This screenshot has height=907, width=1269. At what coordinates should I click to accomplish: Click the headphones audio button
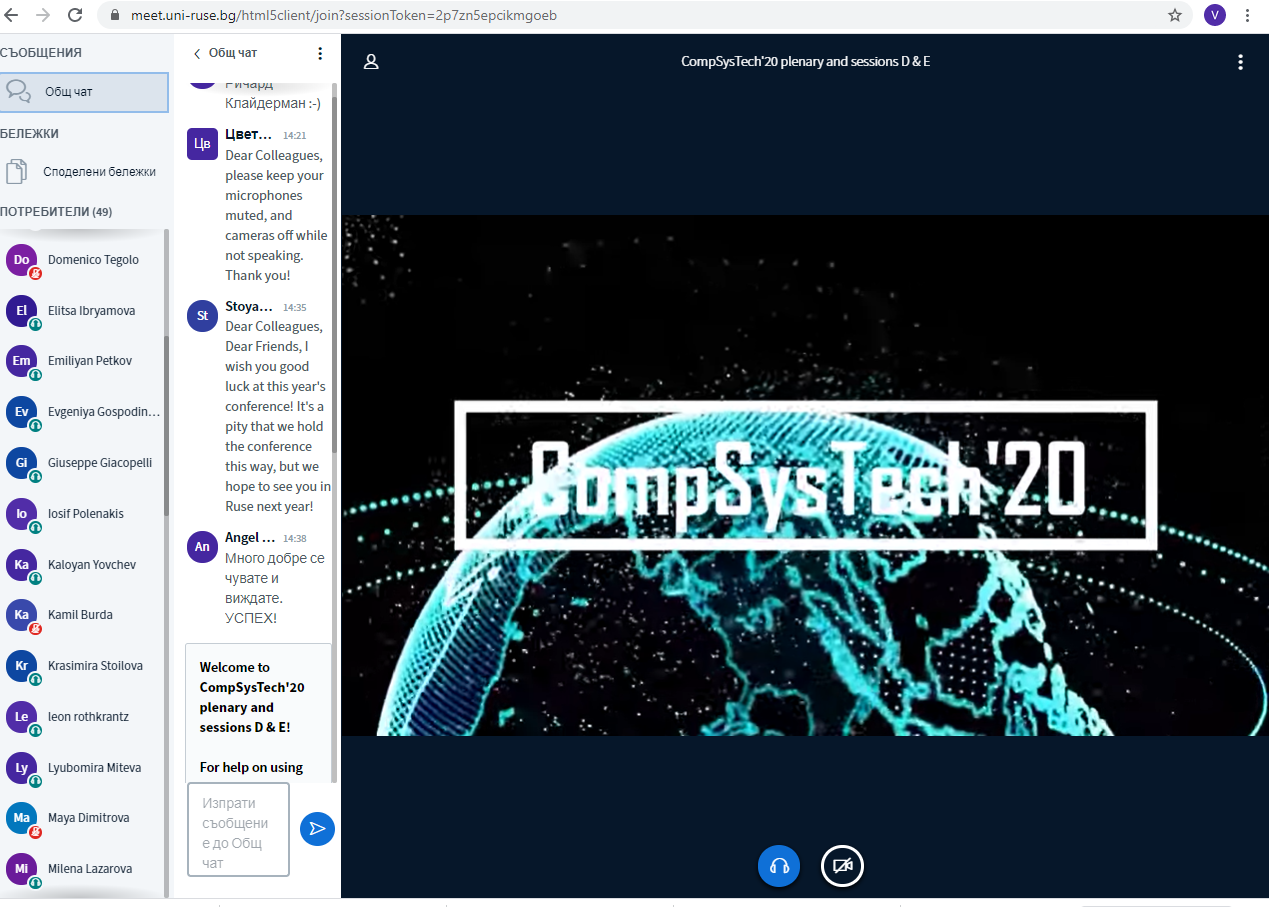[779, 866]
